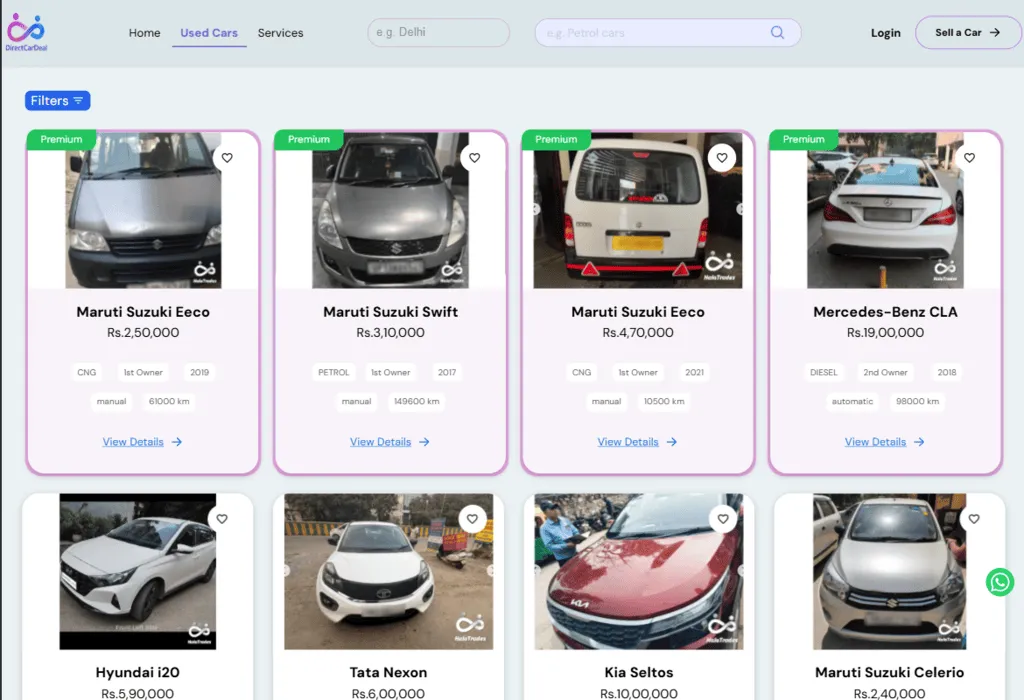
Task: Focus the city field showing "e.g. Delhi"
Action: click(x=438, y=33)
